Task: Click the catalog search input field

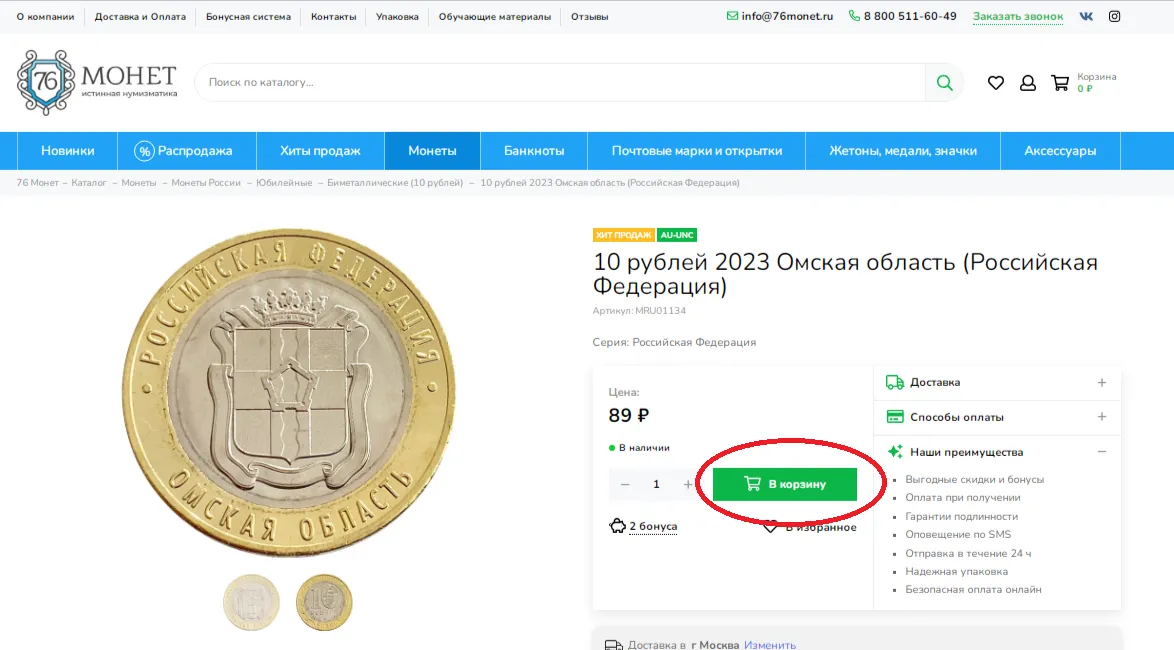Action: coord(560,82)
